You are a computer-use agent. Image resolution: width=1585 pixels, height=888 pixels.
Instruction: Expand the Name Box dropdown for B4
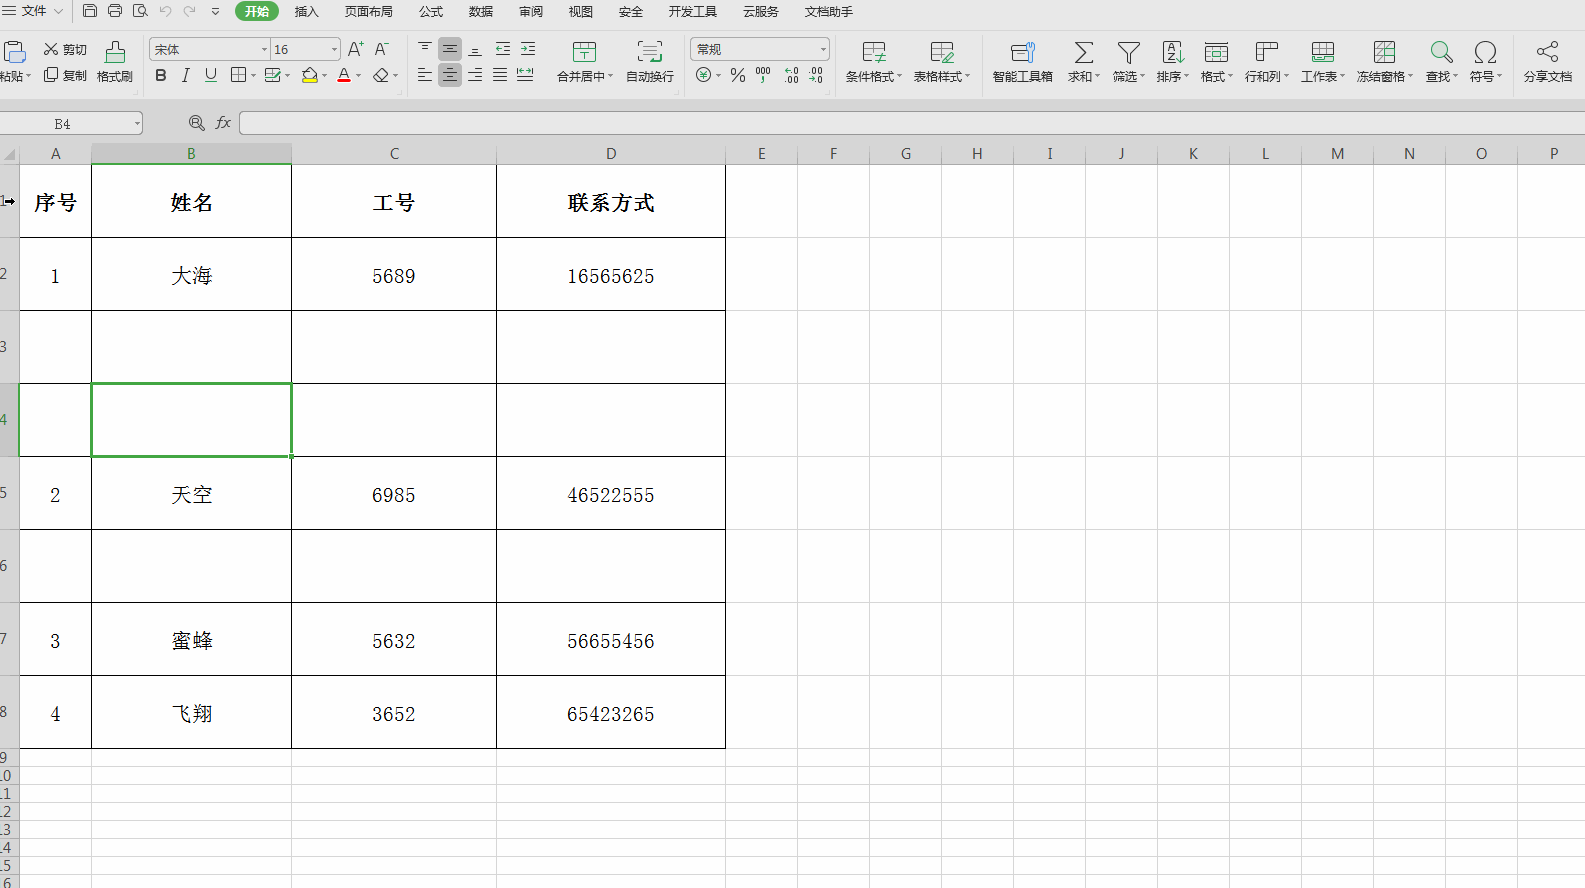tap(137, 124)
